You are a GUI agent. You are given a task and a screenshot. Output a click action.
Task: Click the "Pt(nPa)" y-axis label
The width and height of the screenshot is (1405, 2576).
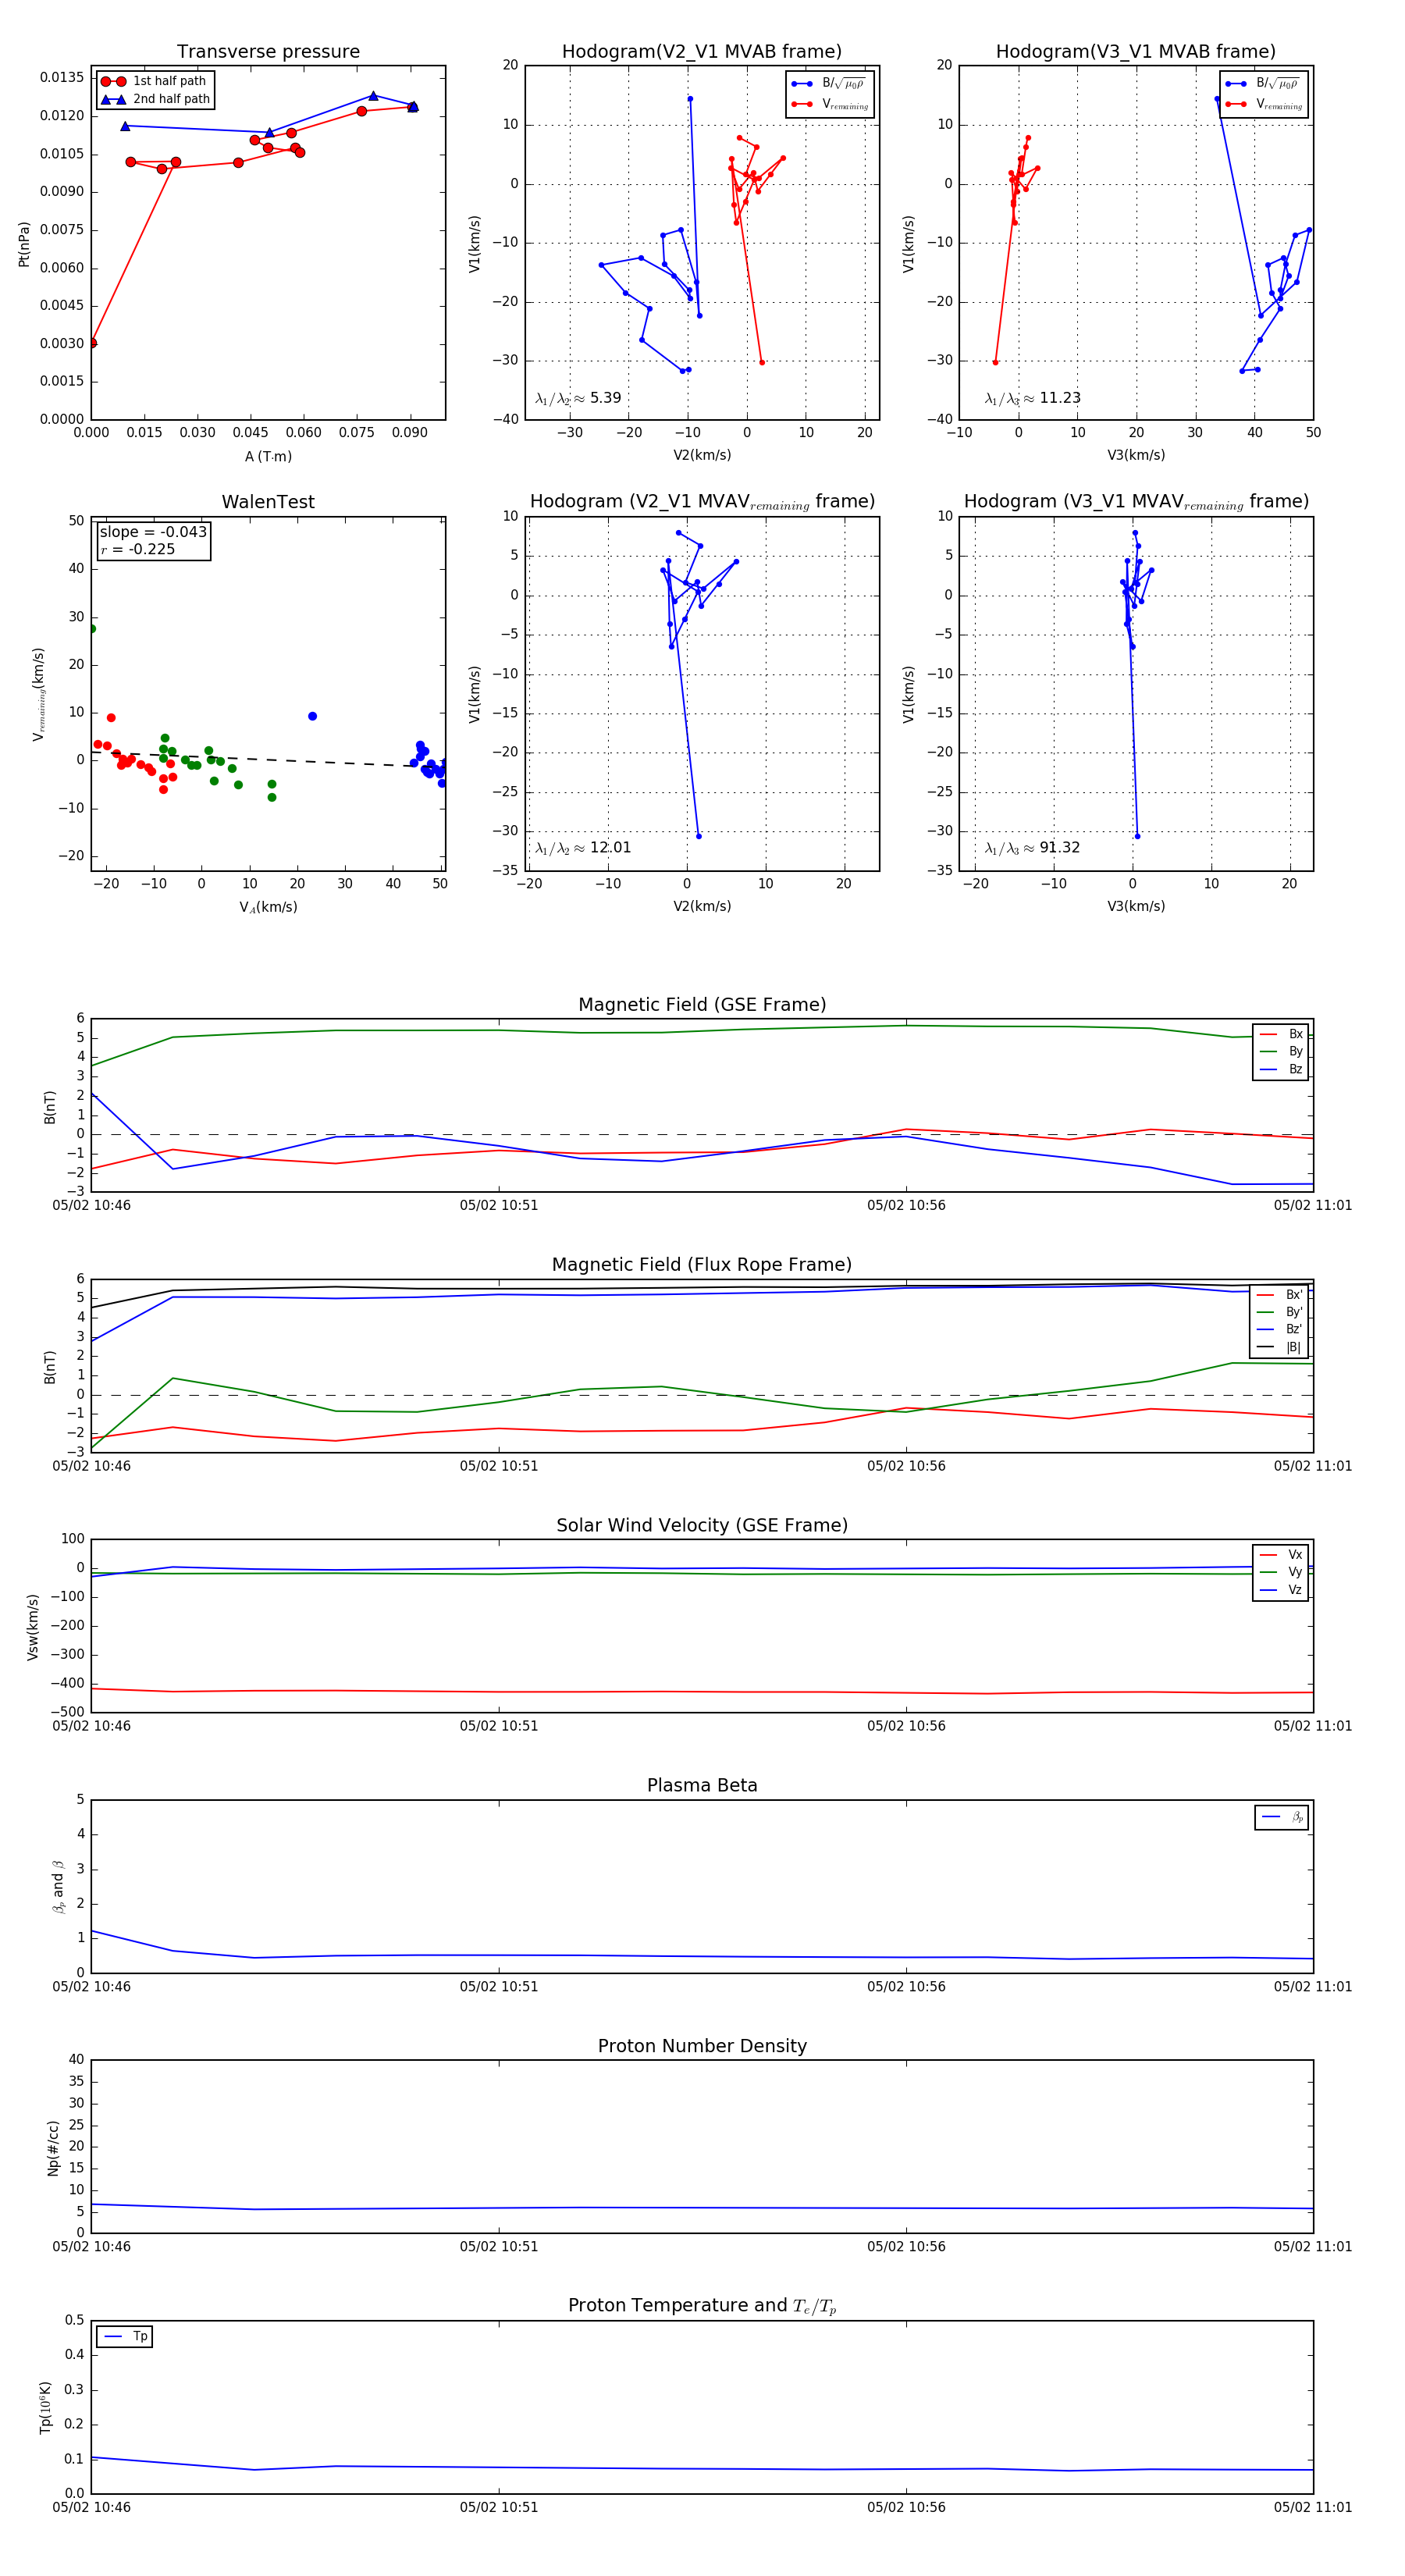pos(24,243)
